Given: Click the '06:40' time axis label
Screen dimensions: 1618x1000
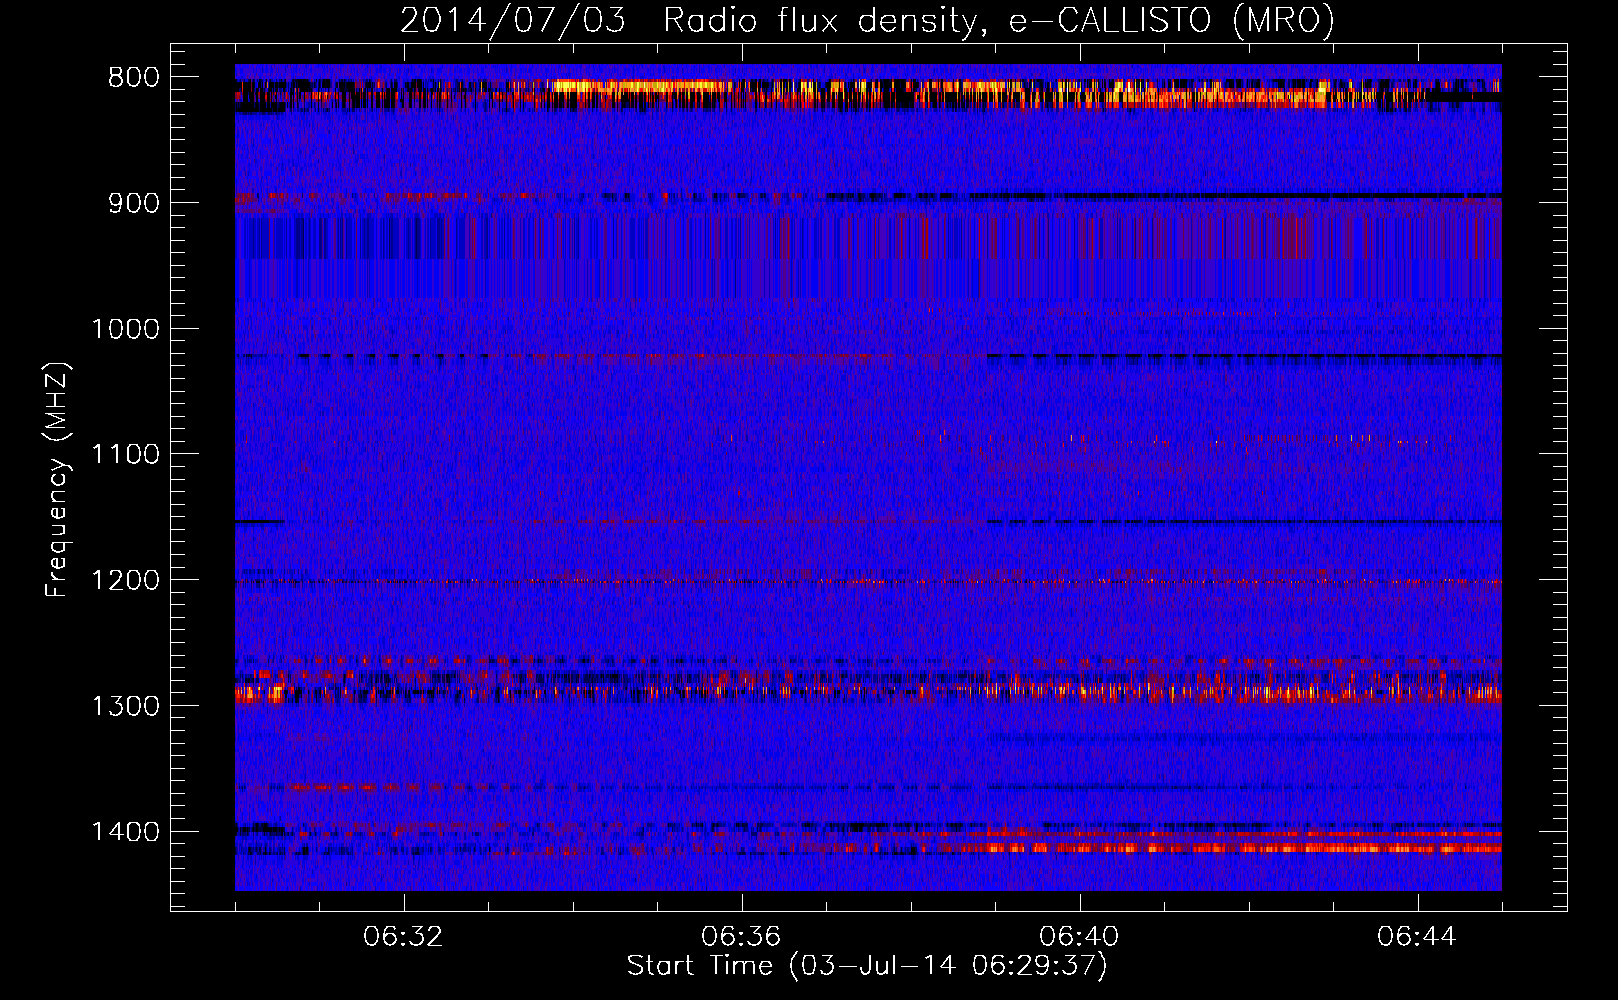Looking at the screenshot, I should tap(1079, 937).
